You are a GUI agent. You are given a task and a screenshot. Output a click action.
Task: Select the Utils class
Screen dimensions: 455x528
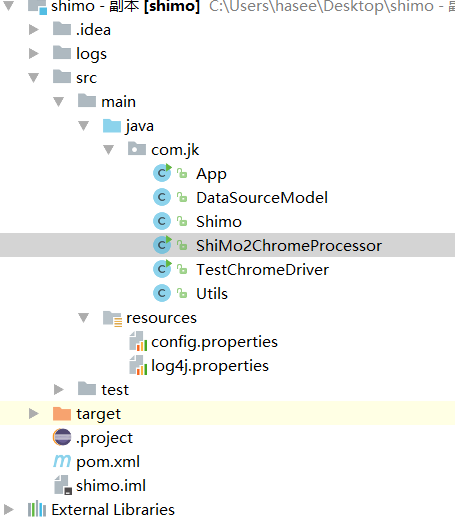click(212, 294)
